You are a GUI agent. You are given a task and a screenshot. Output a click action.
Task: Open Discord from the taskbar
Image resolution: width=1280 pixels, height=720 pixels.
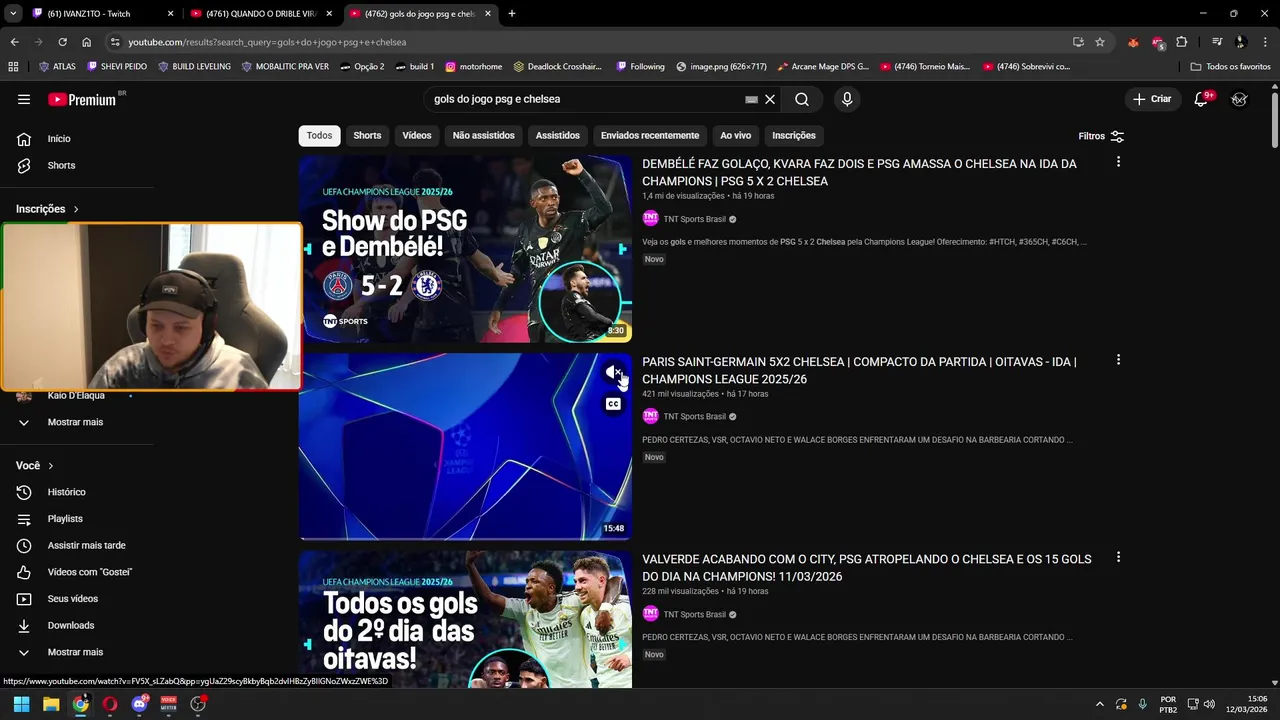coord(140,704)
